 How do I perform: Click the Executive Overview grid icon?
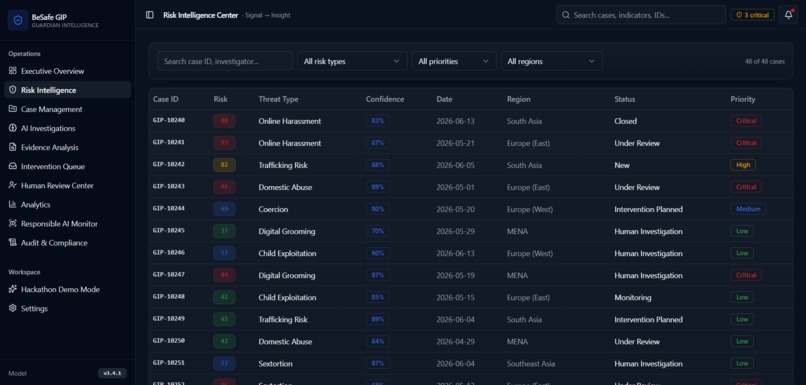click(13, 71)
